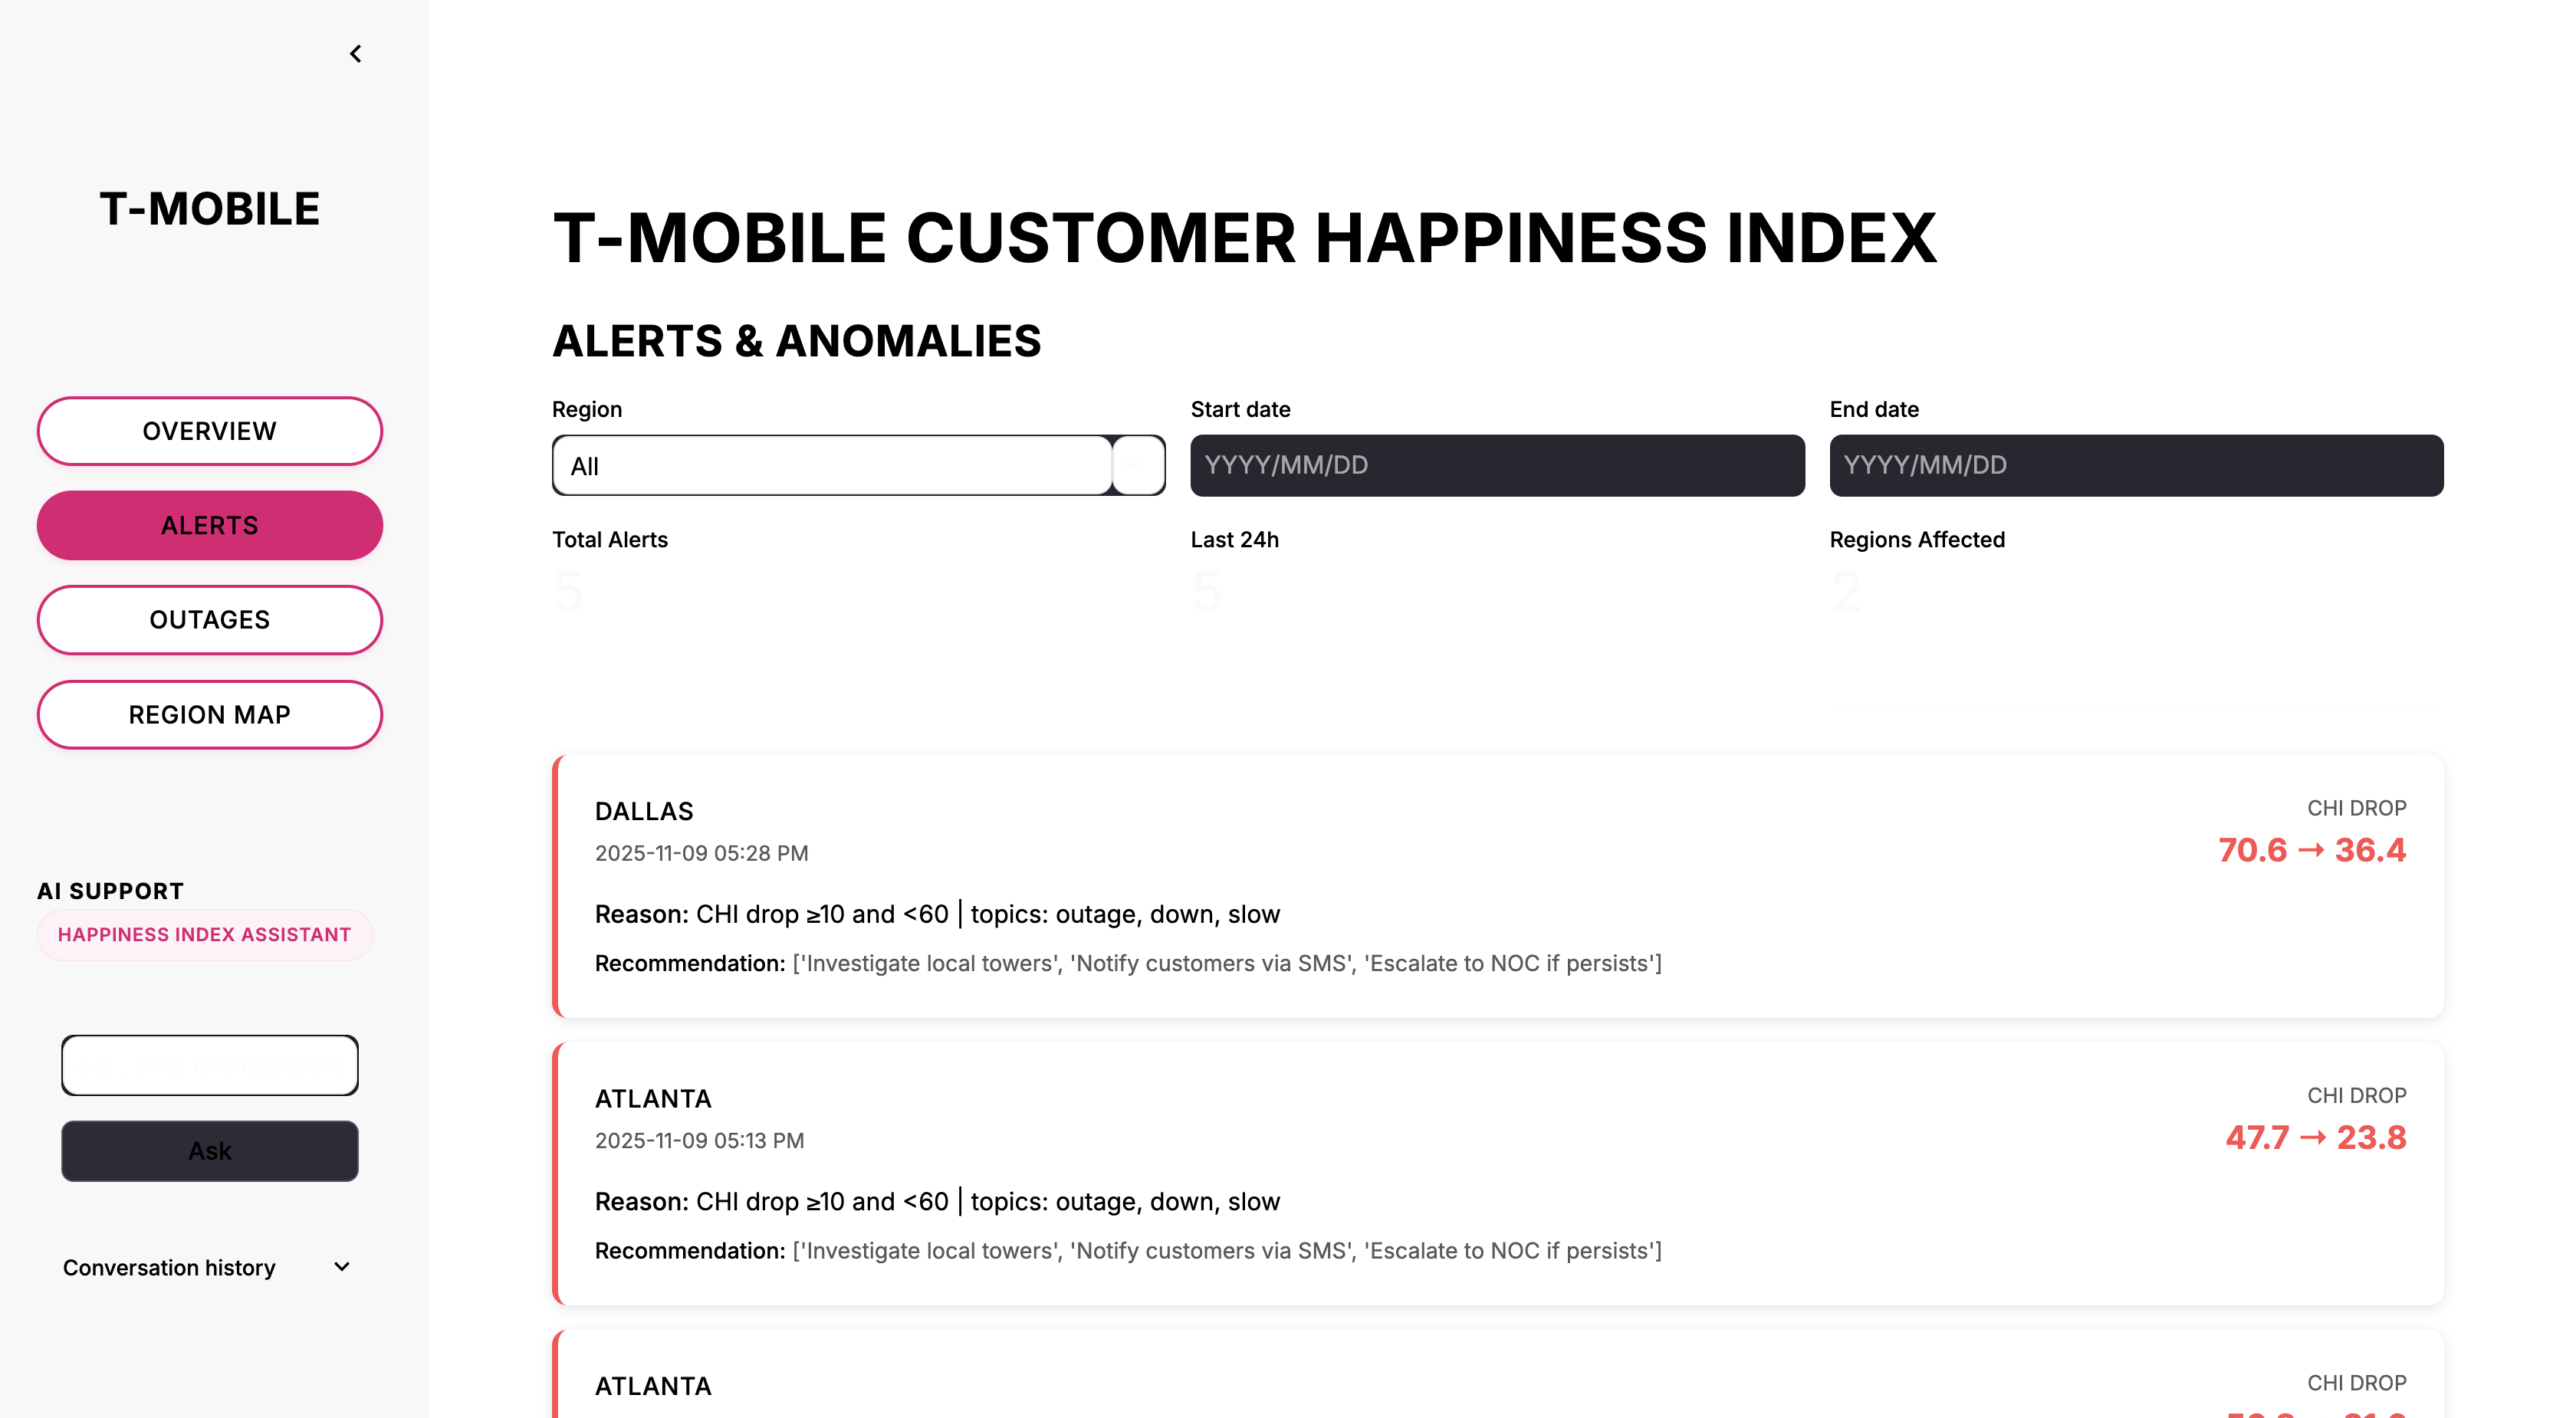Click the Happiness Index Assistant badge
Viewport: 2576px width, 1418px height.
(205, 935)
